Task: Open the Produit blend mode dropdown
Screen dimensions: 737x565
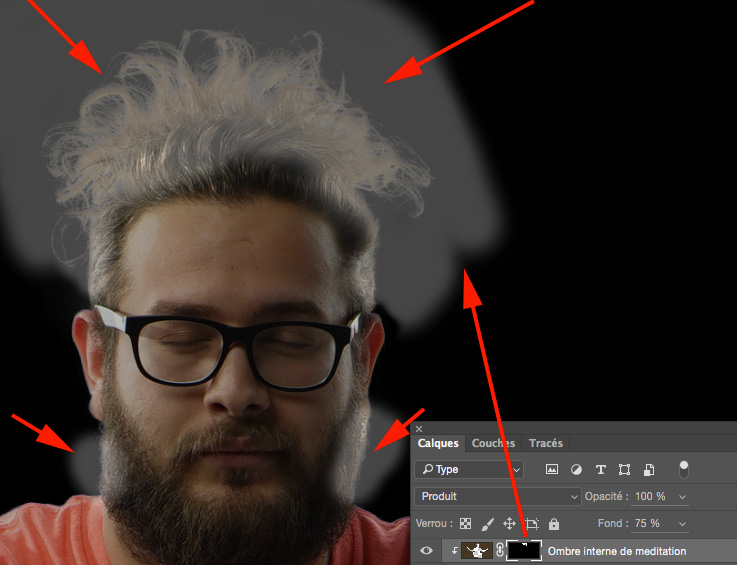Action: 498,496
